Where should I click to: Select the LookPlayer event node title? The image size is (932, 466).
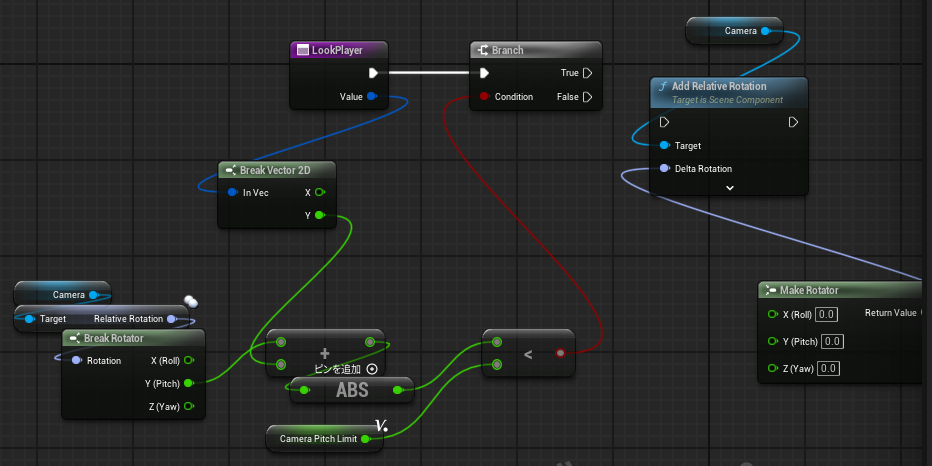coord(337,51)
